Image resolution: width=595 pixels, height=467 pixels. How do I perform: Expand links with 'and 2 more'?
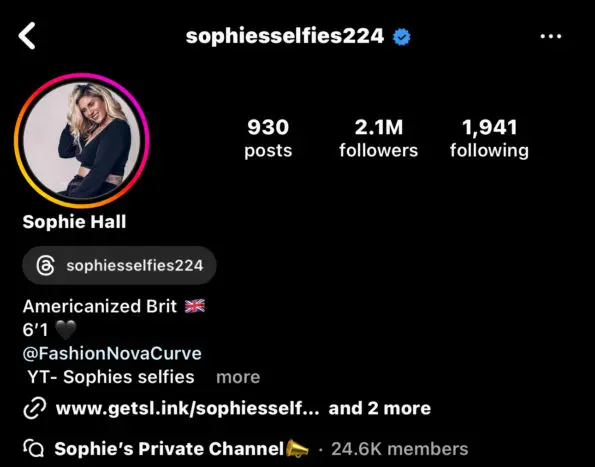tap(379, 409)
